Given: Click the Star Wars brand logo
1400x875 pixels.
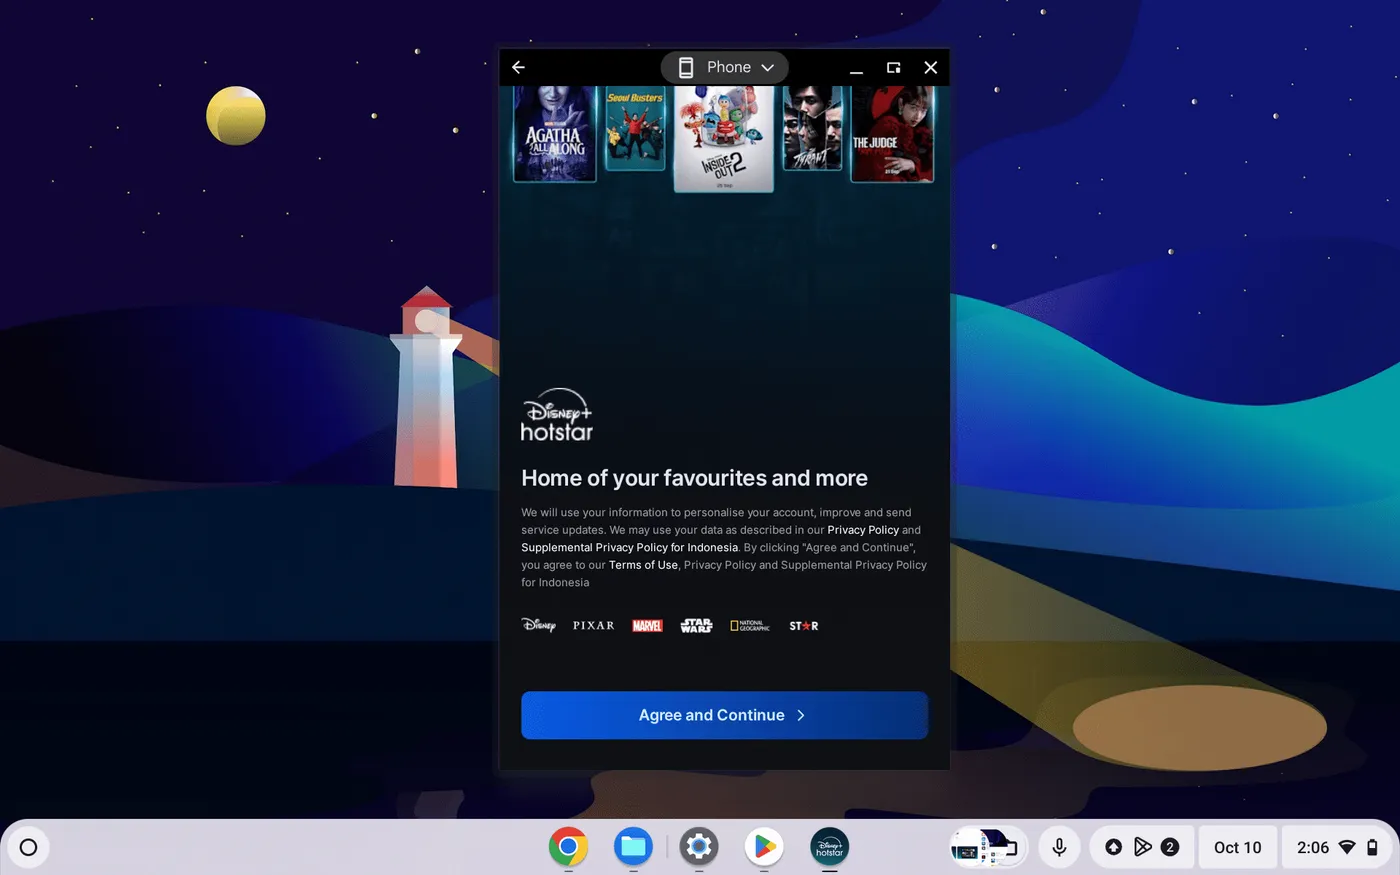Looking at the screenshot, I should (696, 625).
